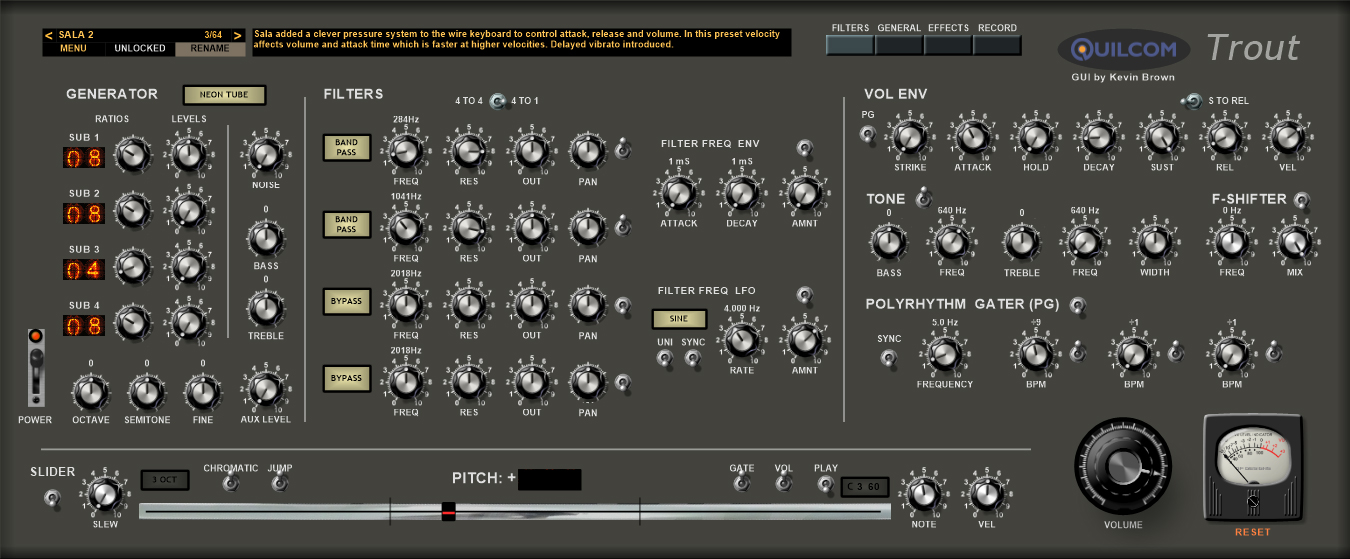Click the RENAME preset button
The width and height of the screenshot is (1350, 559).
click(x=210, y=48)
